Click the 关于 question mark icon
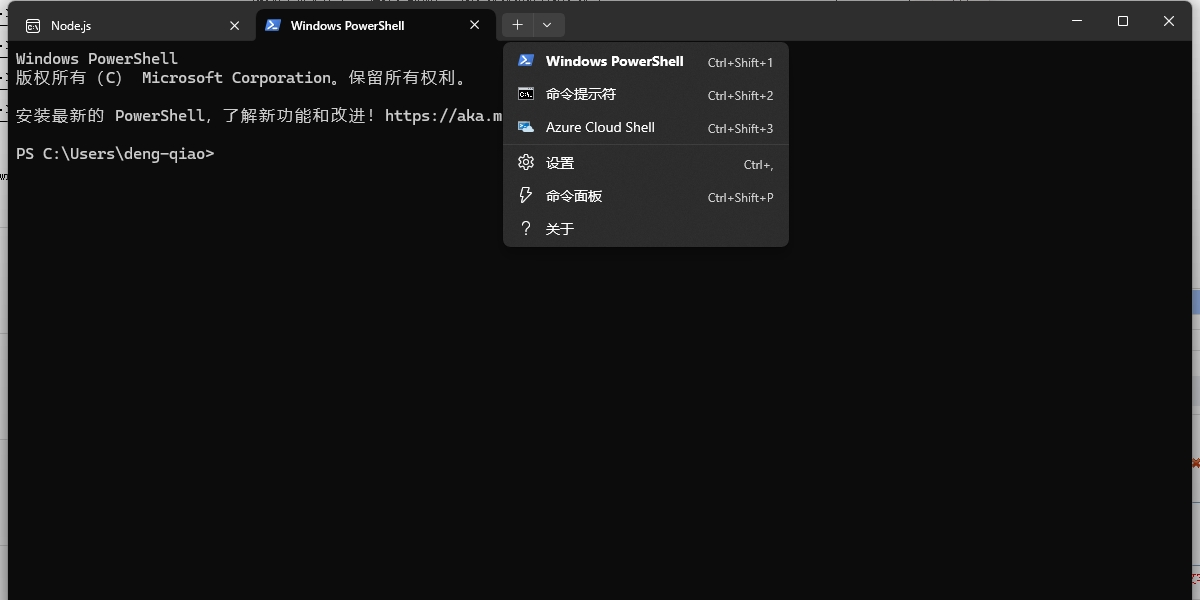This screenshot has height=600, width=1200. tap(526, 228)
